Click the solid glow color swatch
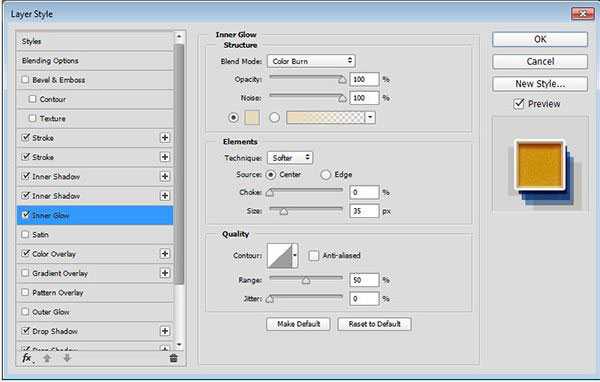 coord(252,118)
